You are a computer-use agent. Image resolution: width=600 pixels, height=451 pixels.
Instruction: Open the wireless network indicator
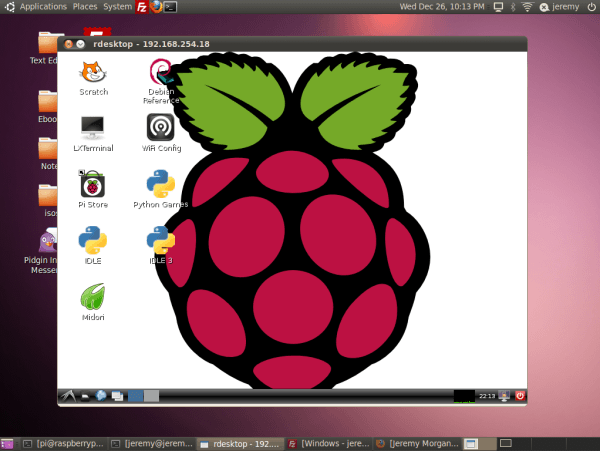(x=527, y=7)
